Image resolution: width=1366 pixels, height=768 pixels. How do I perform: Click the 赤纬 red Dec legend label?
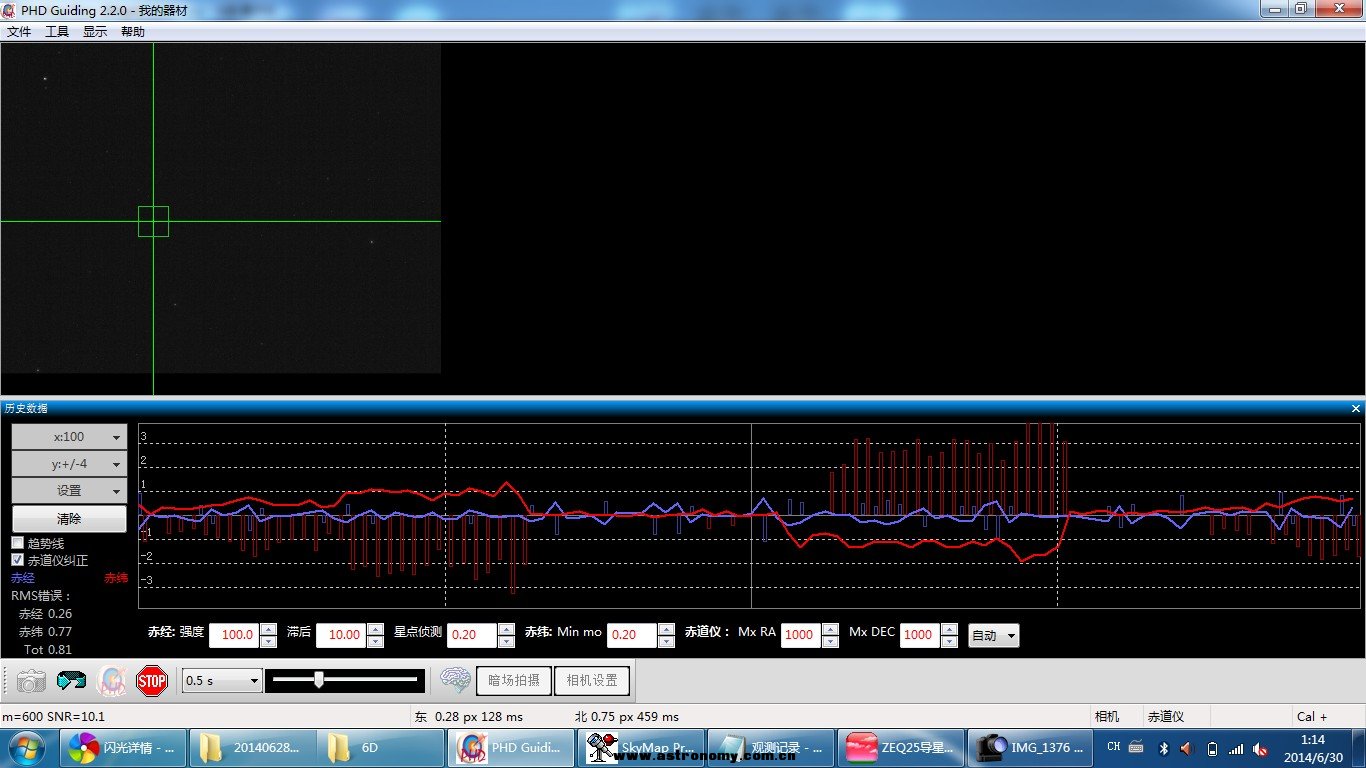click(116, 578)
